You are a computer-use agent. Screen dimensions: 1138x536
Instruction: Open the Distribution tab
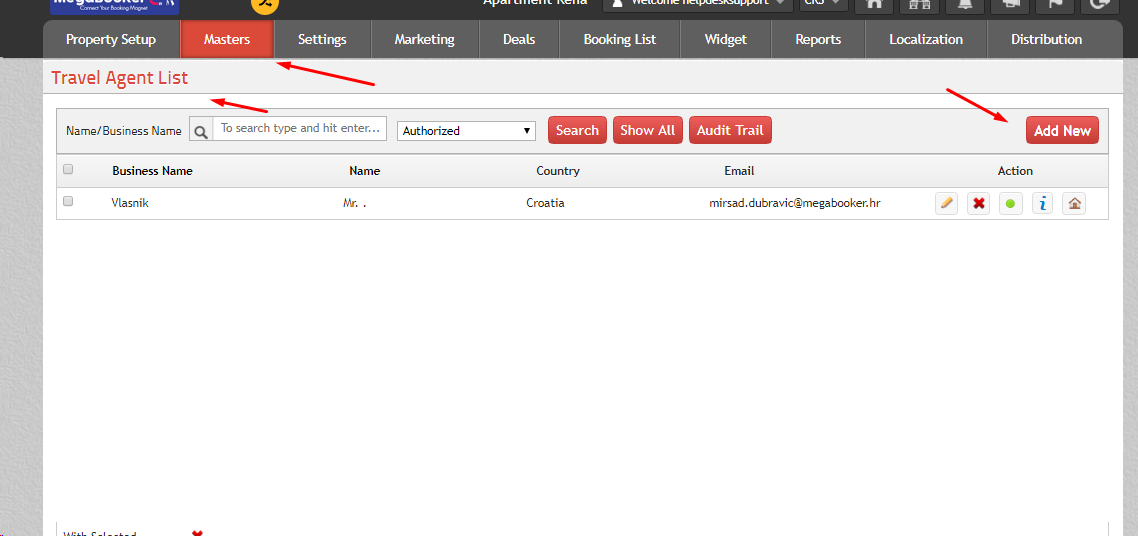click(1047, 40)
